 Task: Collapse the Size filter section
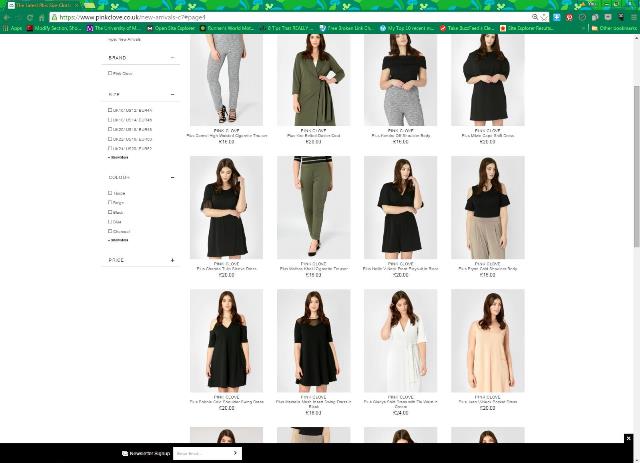[173, 94]
